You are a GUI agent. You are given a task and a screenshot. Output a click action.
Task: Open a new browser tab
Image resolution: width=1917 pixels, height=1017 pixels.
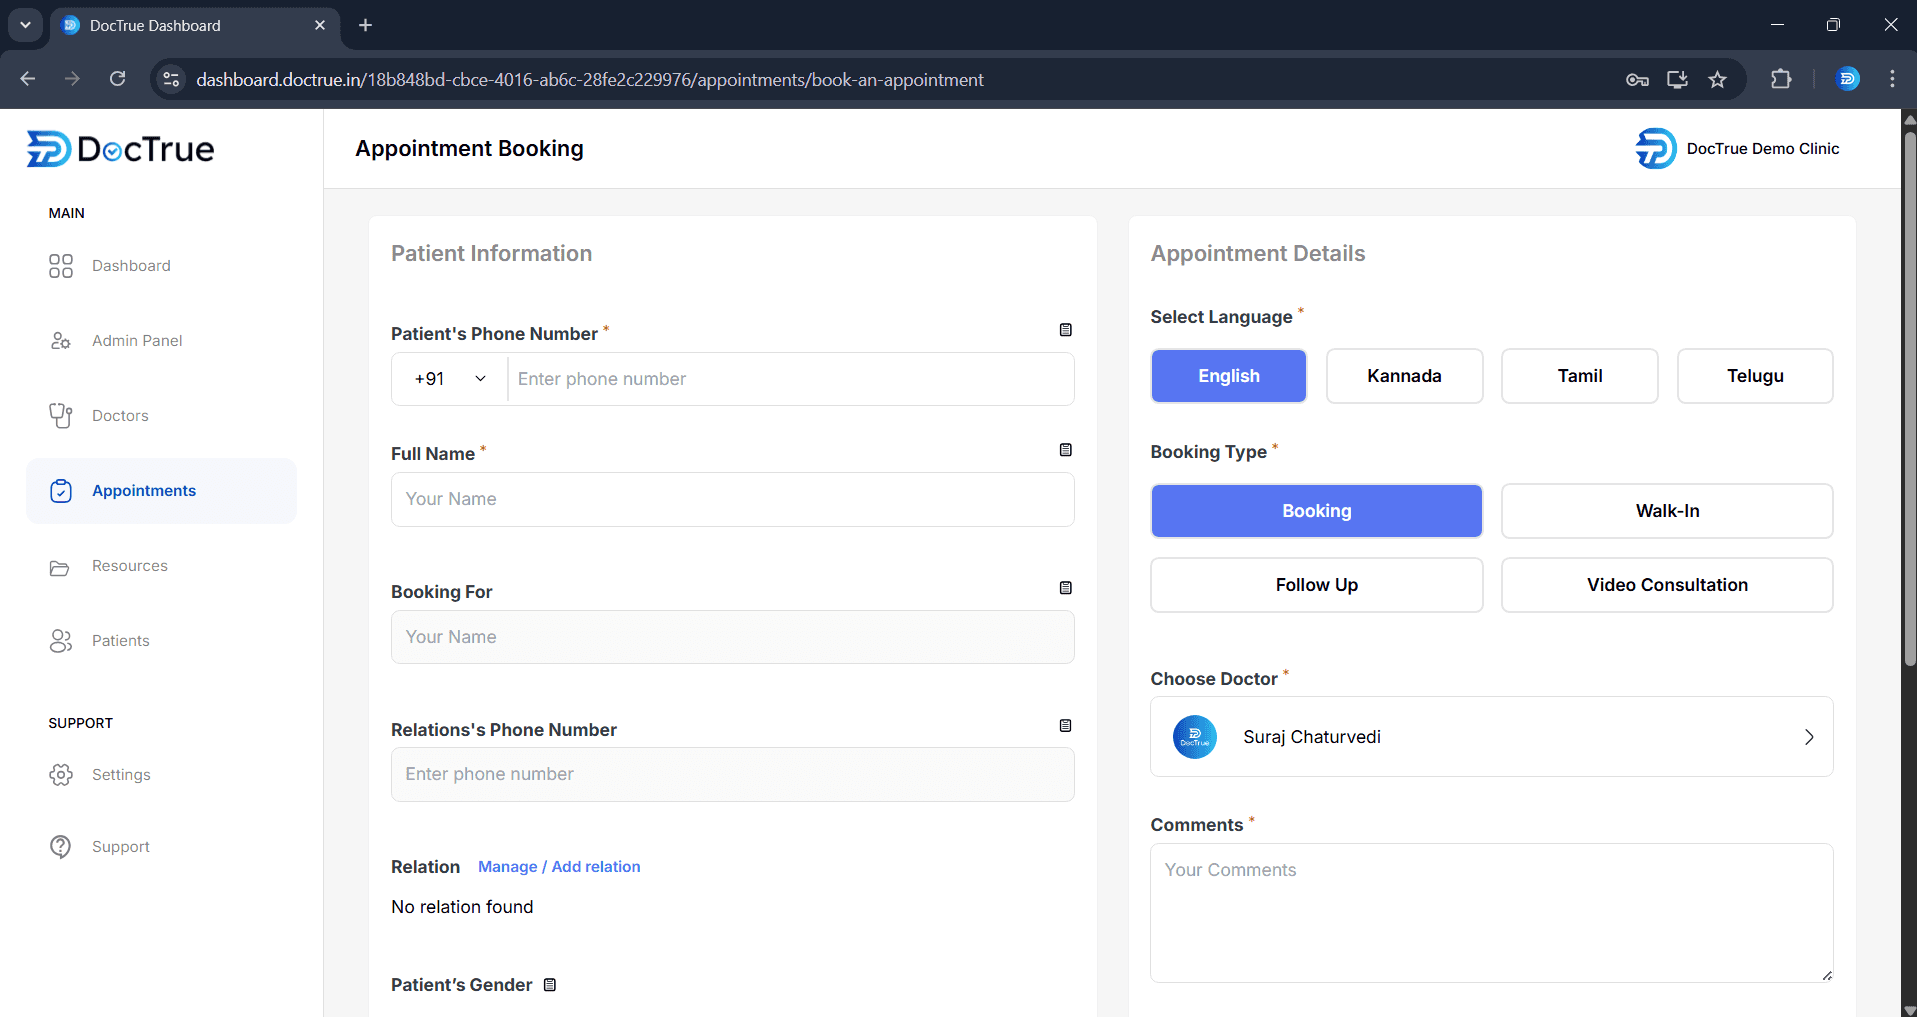tap(366, 25)
